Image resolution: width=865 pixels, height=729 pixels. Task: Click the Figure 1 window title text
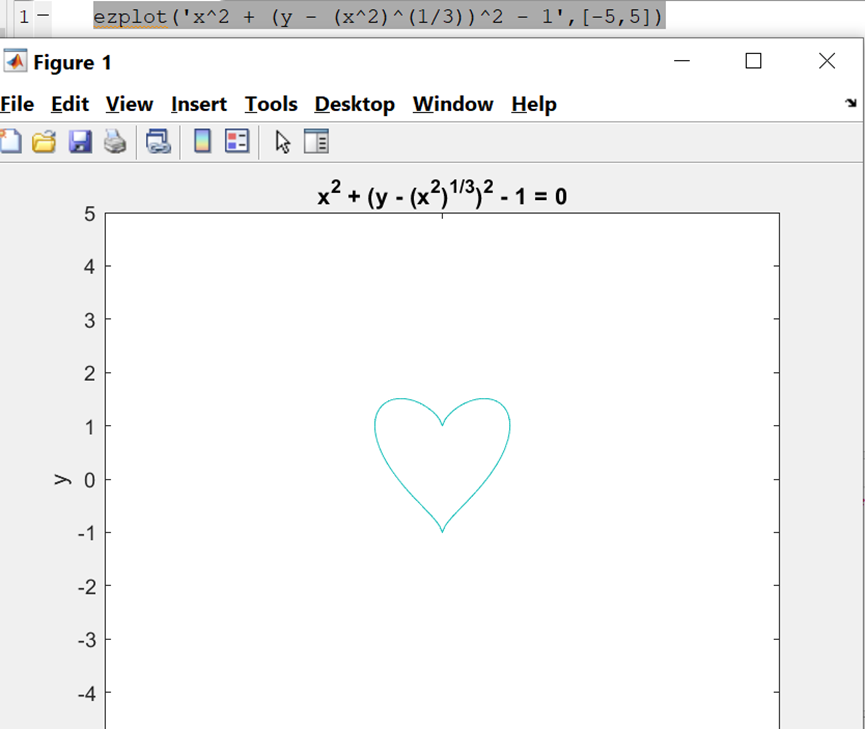click(x=72, y=63)
